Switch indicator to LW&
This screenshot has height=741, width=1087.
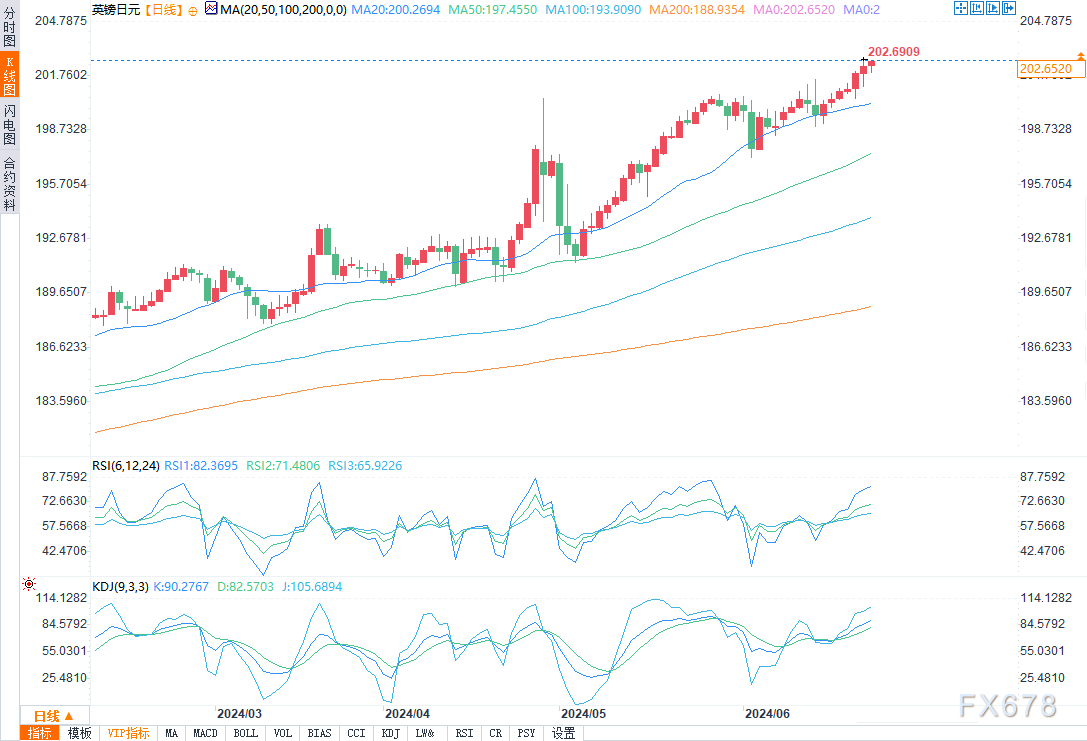[x=425, y=733]
